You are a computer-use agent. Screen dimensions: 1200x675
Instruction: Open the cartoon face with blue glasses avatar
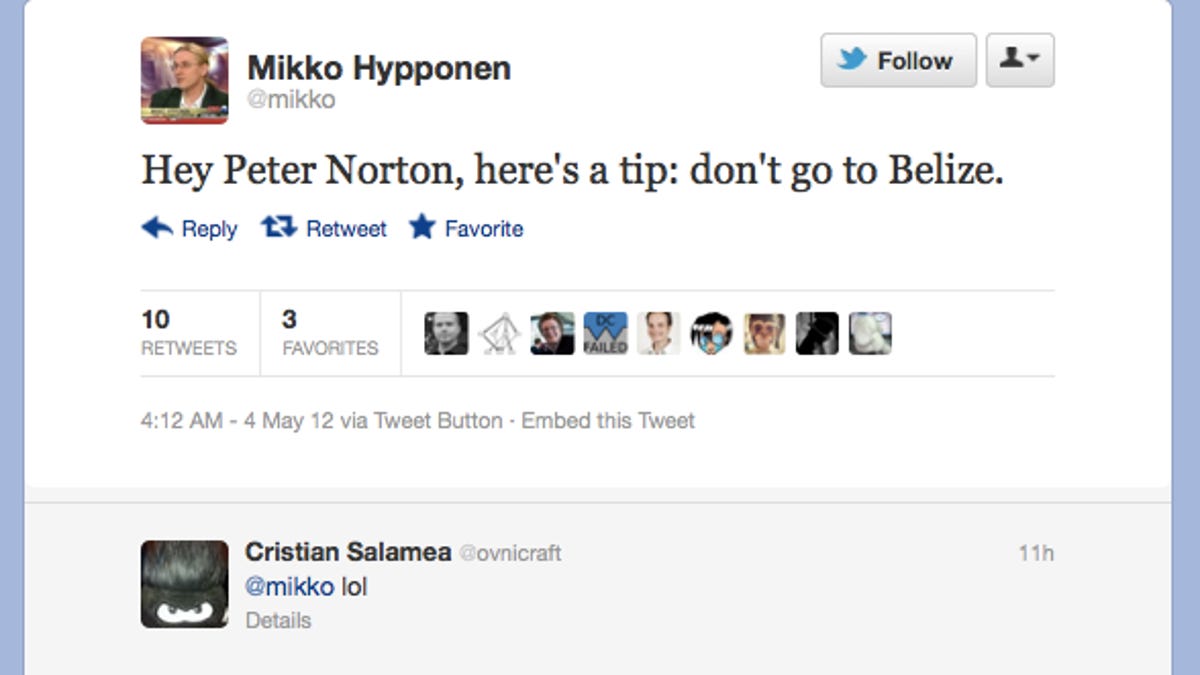711,333
